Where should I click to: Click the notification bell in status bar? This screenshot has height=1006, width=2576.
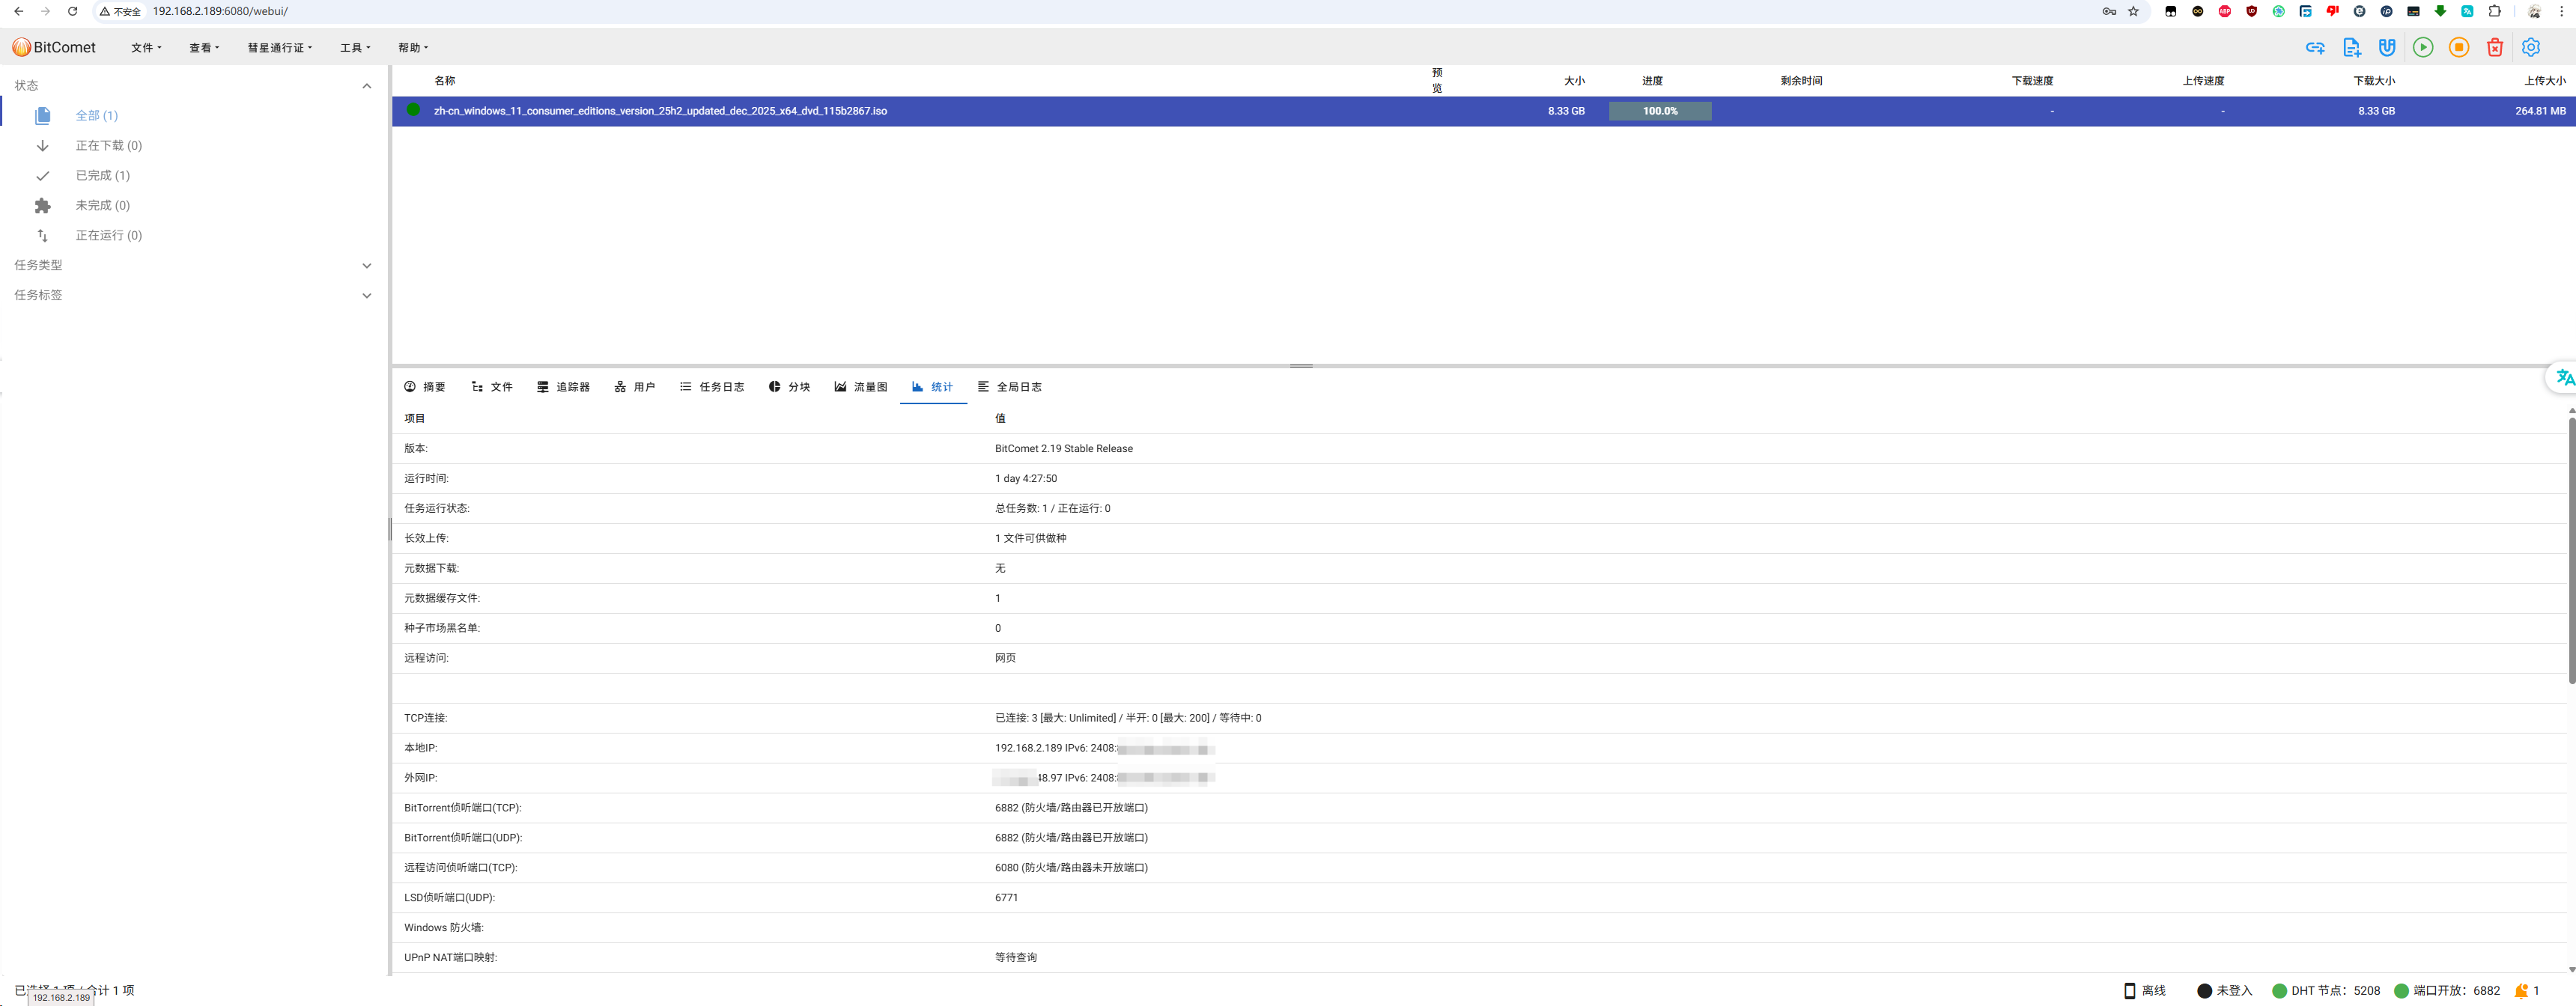[2522, 991]
